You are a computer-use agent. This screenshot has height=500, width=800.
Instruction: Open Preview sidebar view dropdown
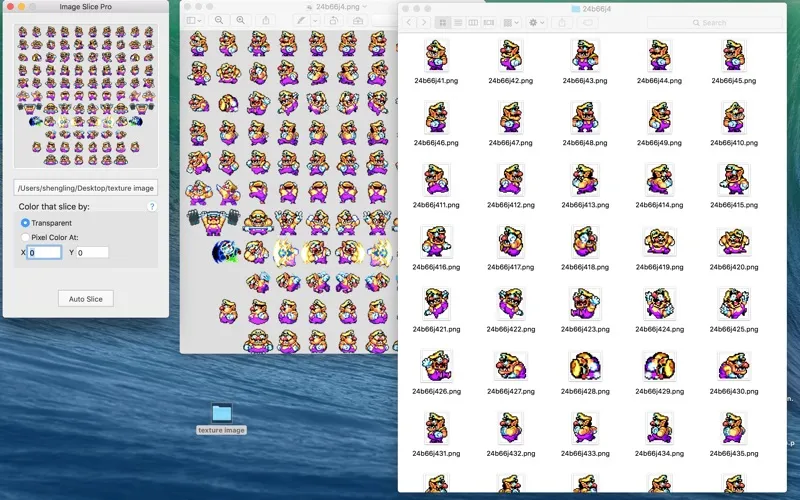point(193,20)
